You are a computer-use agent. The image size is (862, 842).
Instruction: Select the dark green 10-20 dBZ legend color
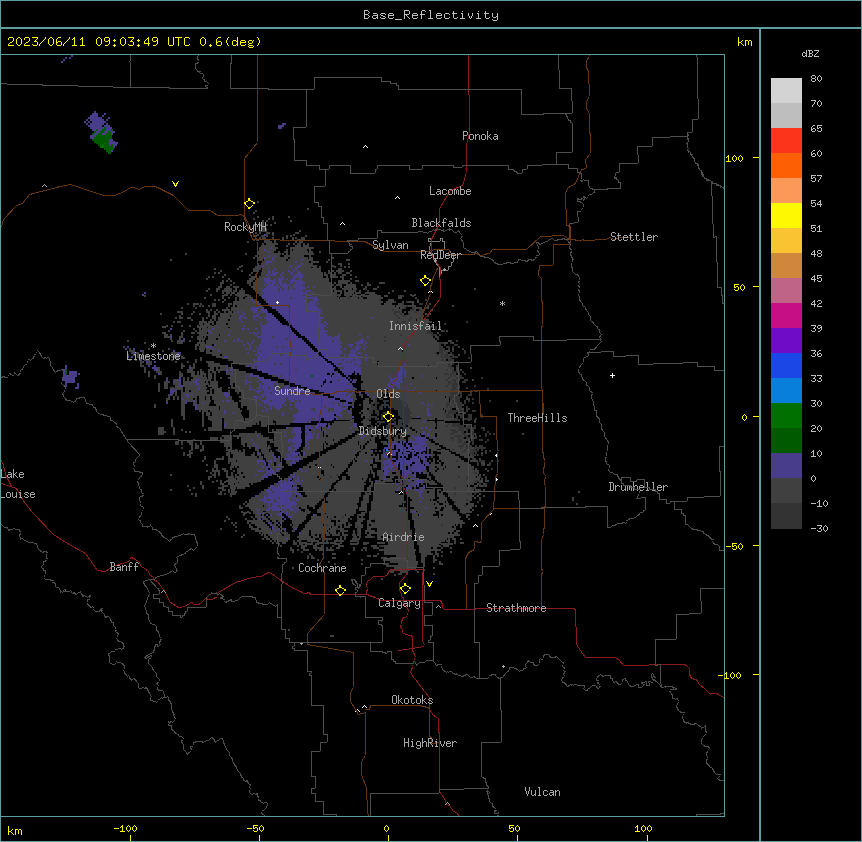coord(786,440)
